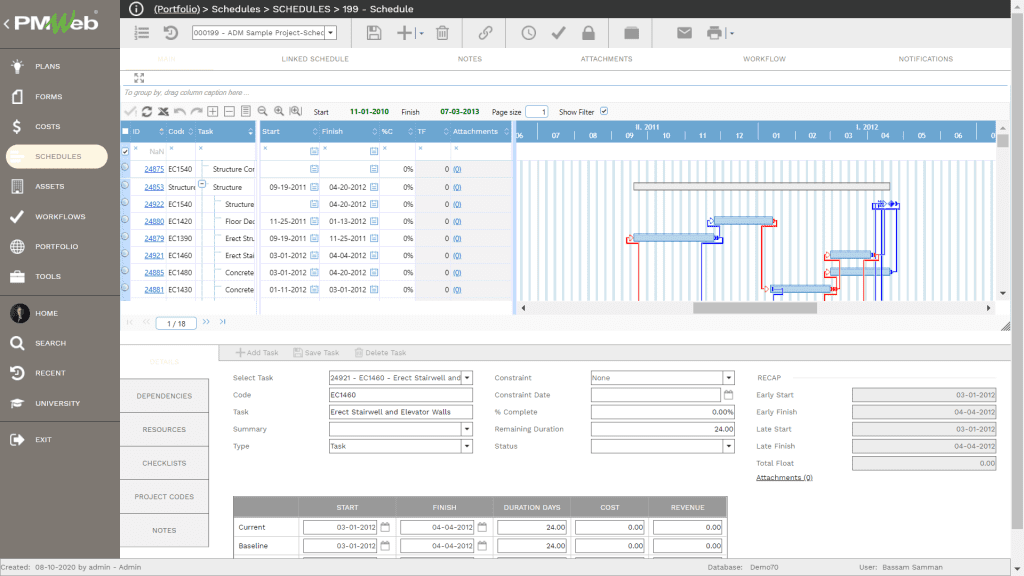Collapse all tasks with the minus box icon
This screenshot has width=1024, height=576.
[229, 112]
